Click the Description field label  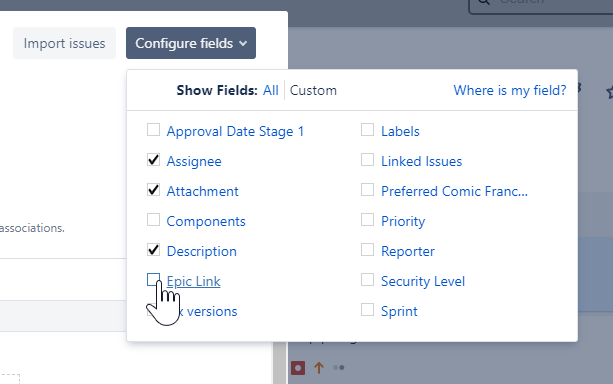(x=202, y=251)
